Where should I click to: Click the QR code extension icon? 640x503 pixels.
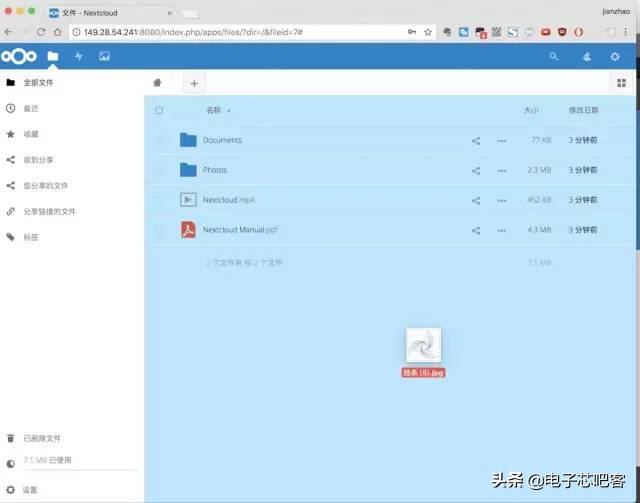point(496,32)
